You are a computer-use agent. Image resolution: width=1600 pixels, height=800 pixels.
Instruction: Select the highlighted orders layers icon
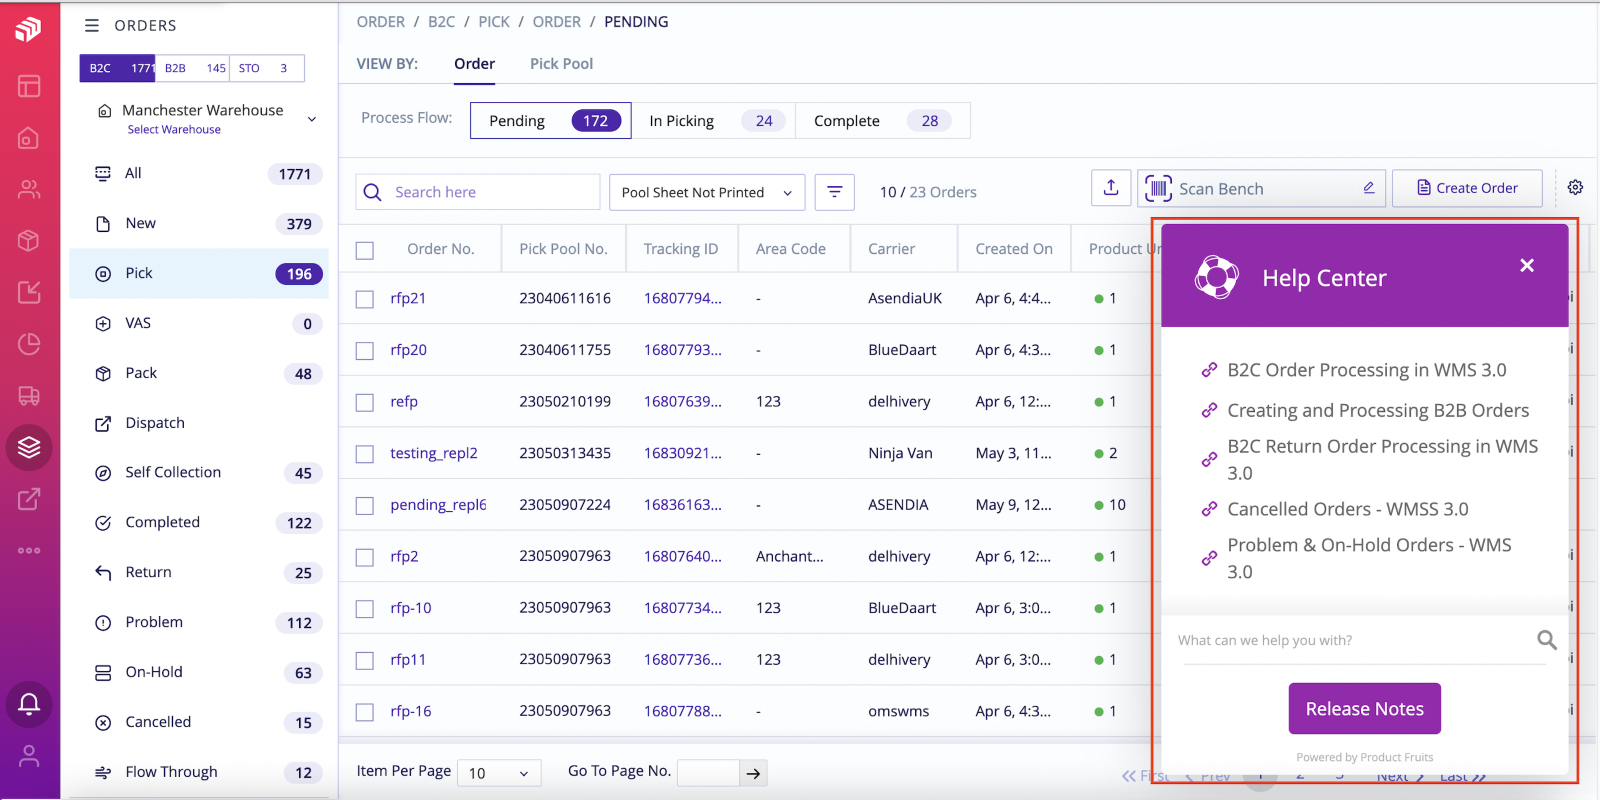click(29, 447)
